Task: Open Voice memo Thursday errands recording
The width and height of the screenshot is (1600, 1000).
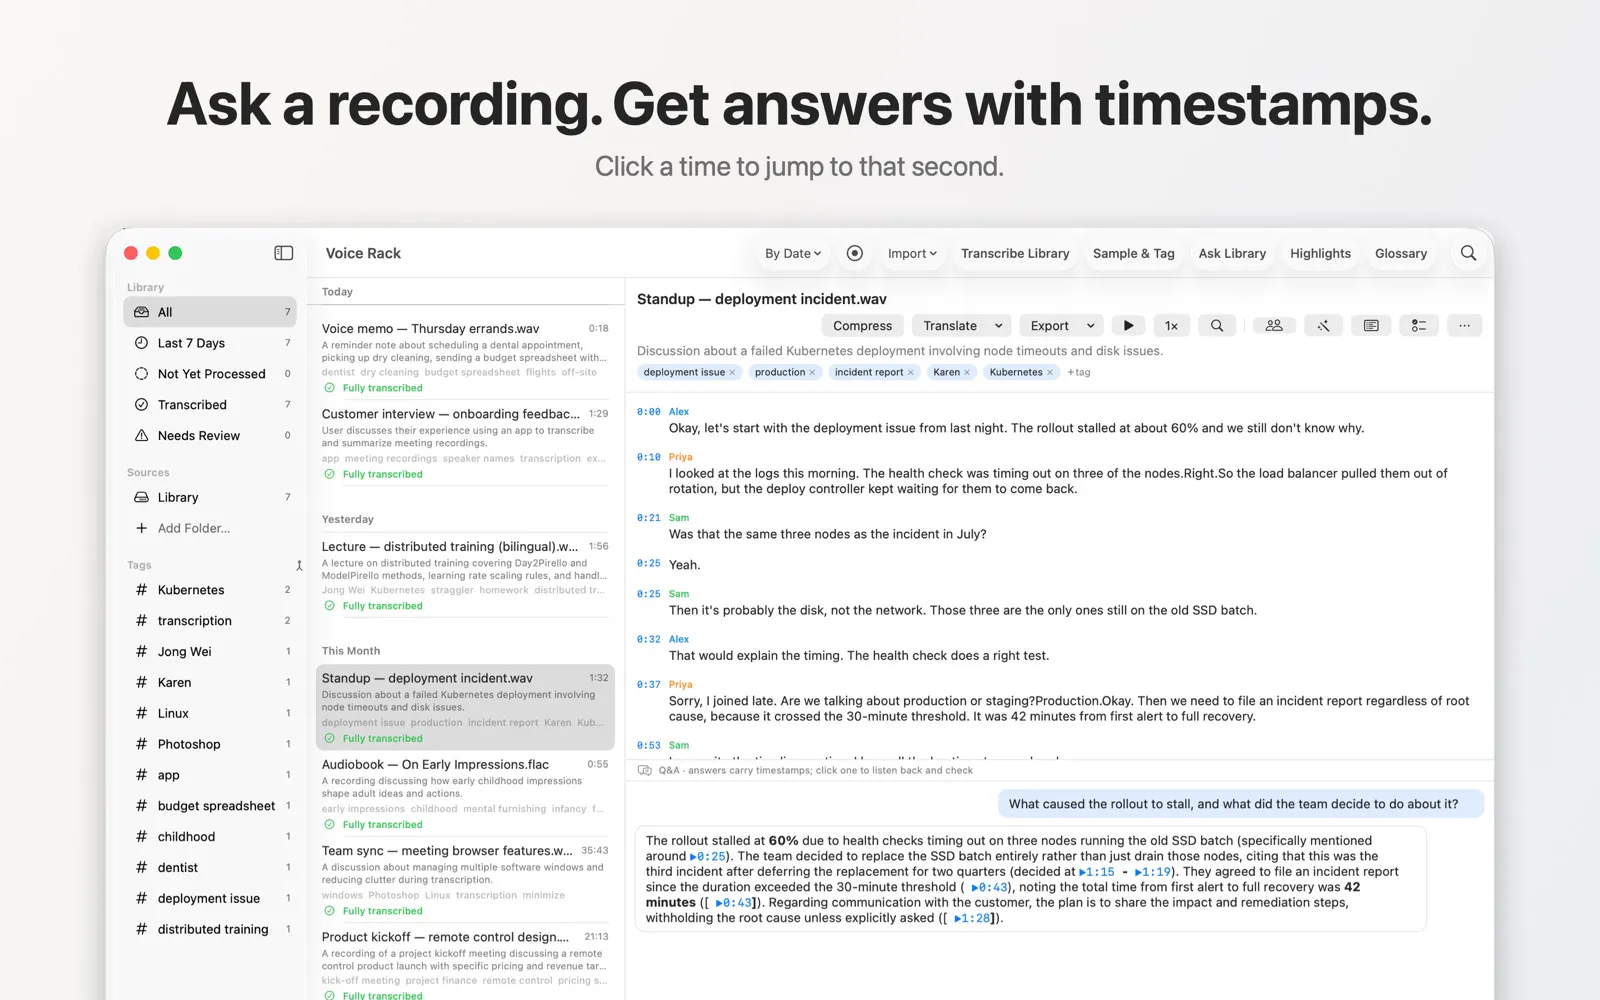Action: coord(465,357)
